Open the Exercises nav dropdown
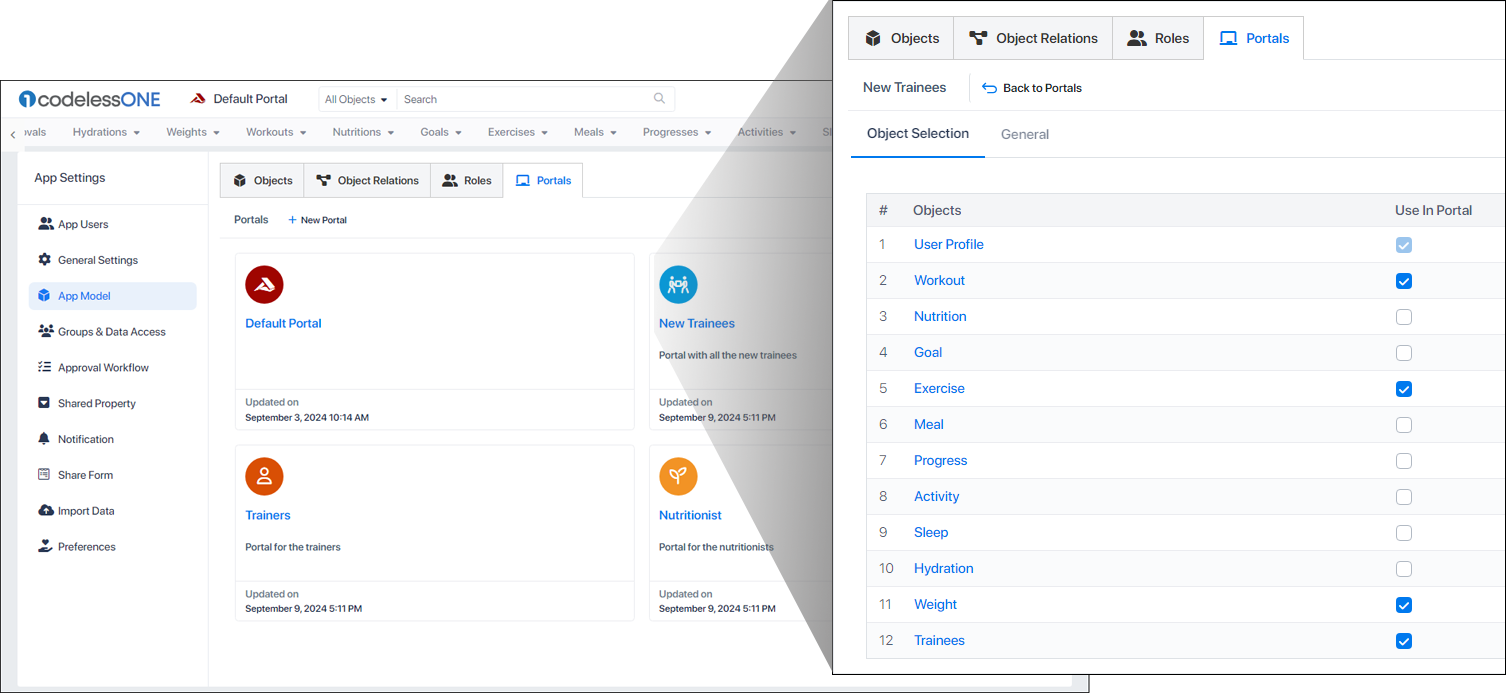 point(518,132)
